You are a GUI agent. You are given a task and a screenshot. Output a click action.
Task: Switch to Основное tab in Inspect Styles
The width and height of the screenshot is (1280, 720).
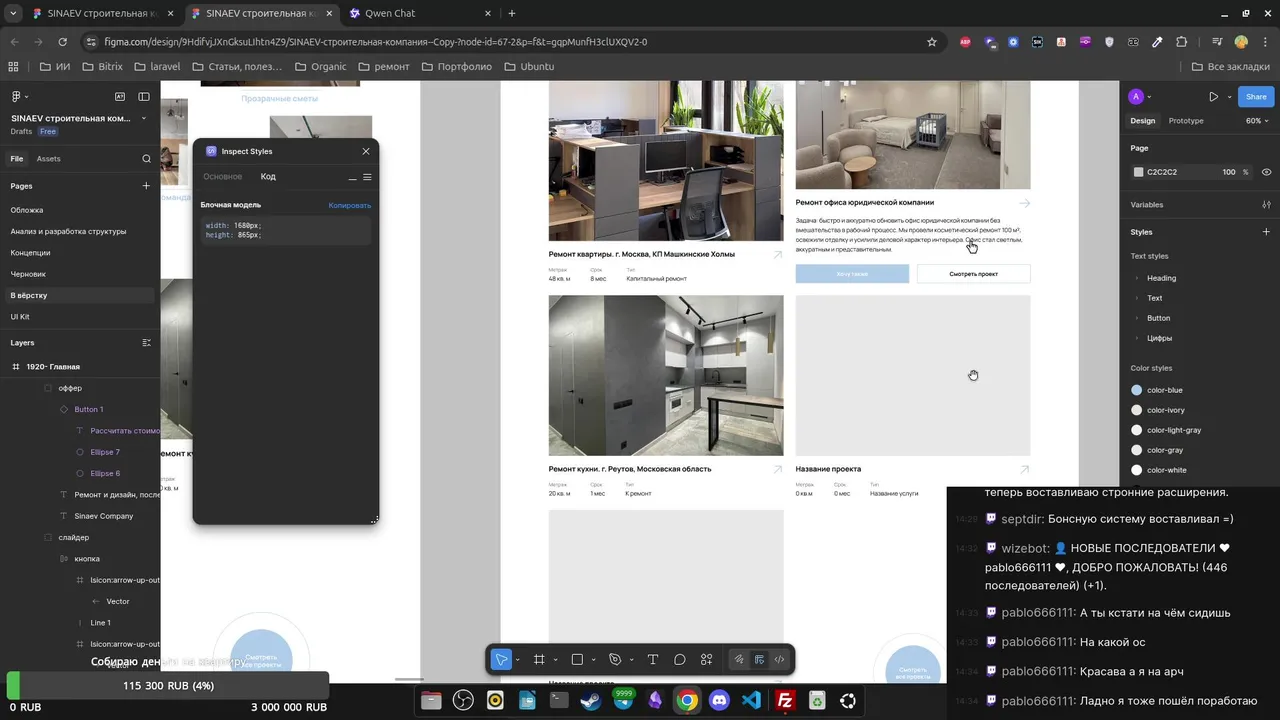coord(223,177)
